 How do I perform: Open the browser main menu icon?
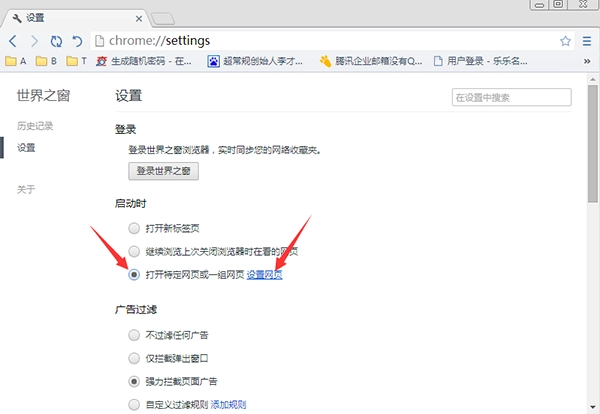pos(586,41)
